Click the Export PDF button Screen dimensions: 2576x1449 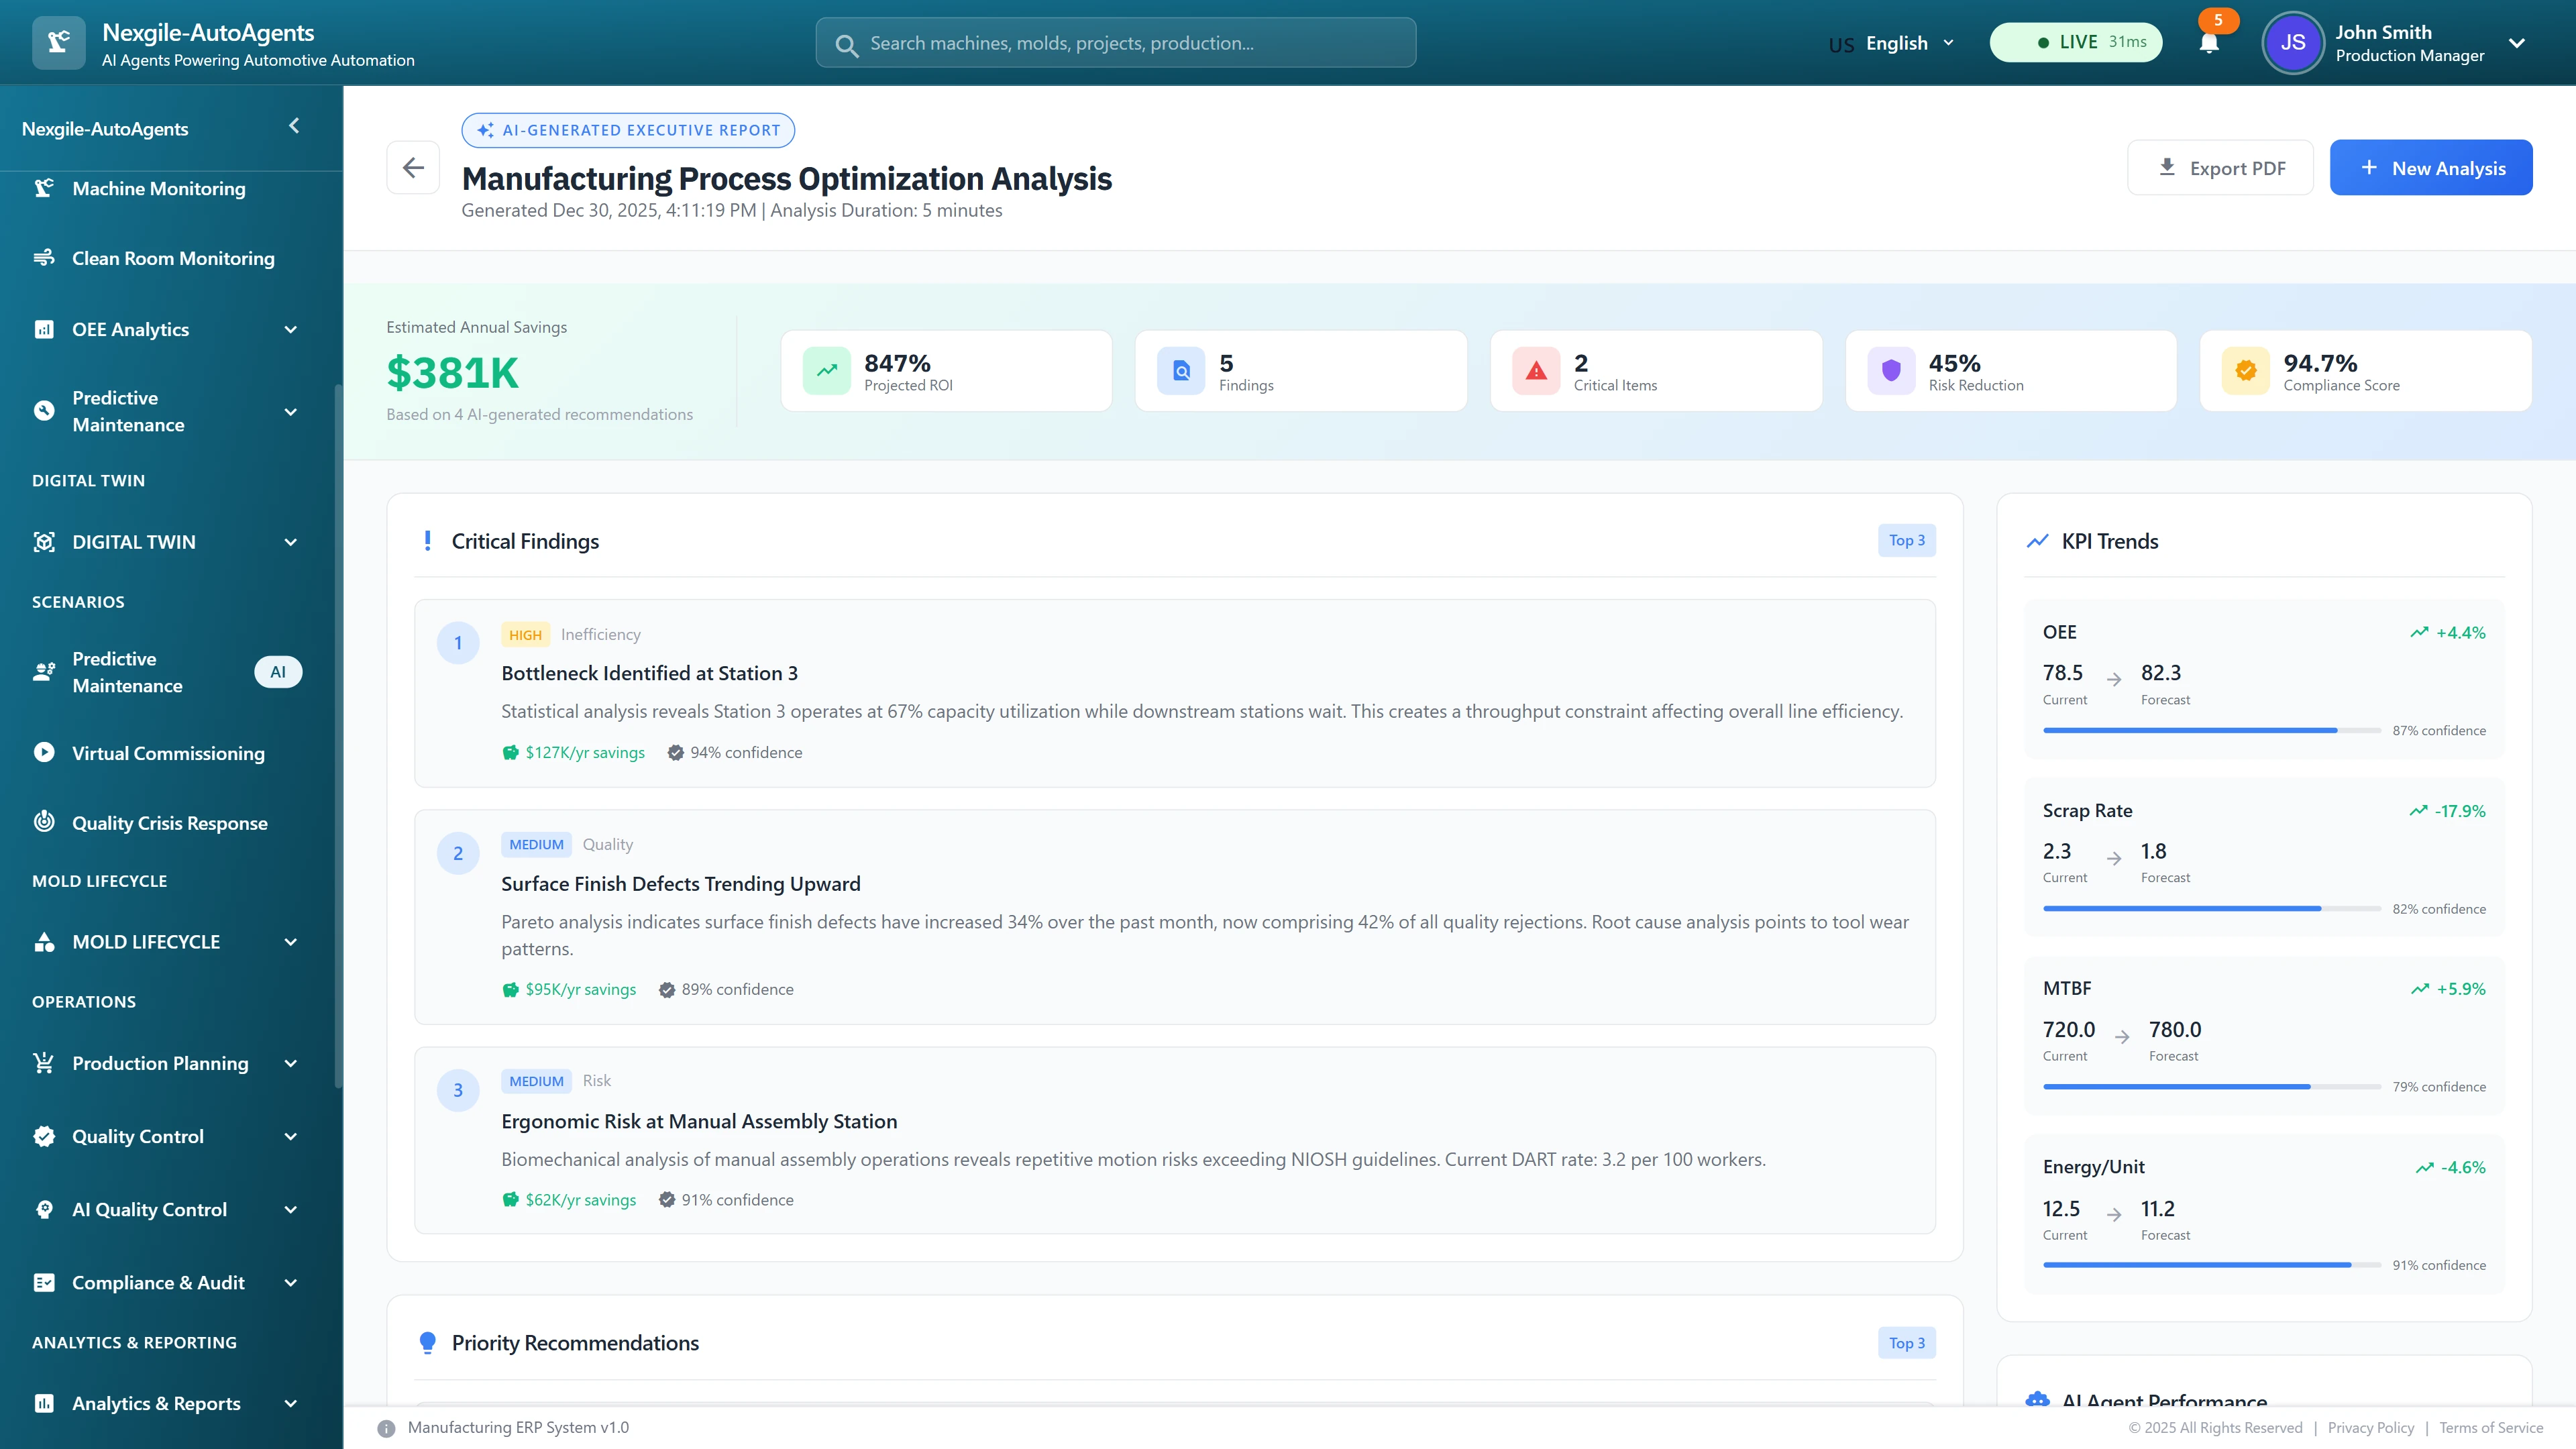tap(2220, 167)
